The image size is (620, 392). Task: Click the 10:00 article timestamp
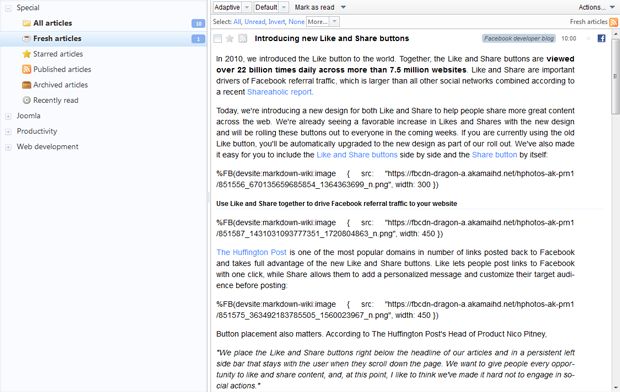(x=569, y=38)
